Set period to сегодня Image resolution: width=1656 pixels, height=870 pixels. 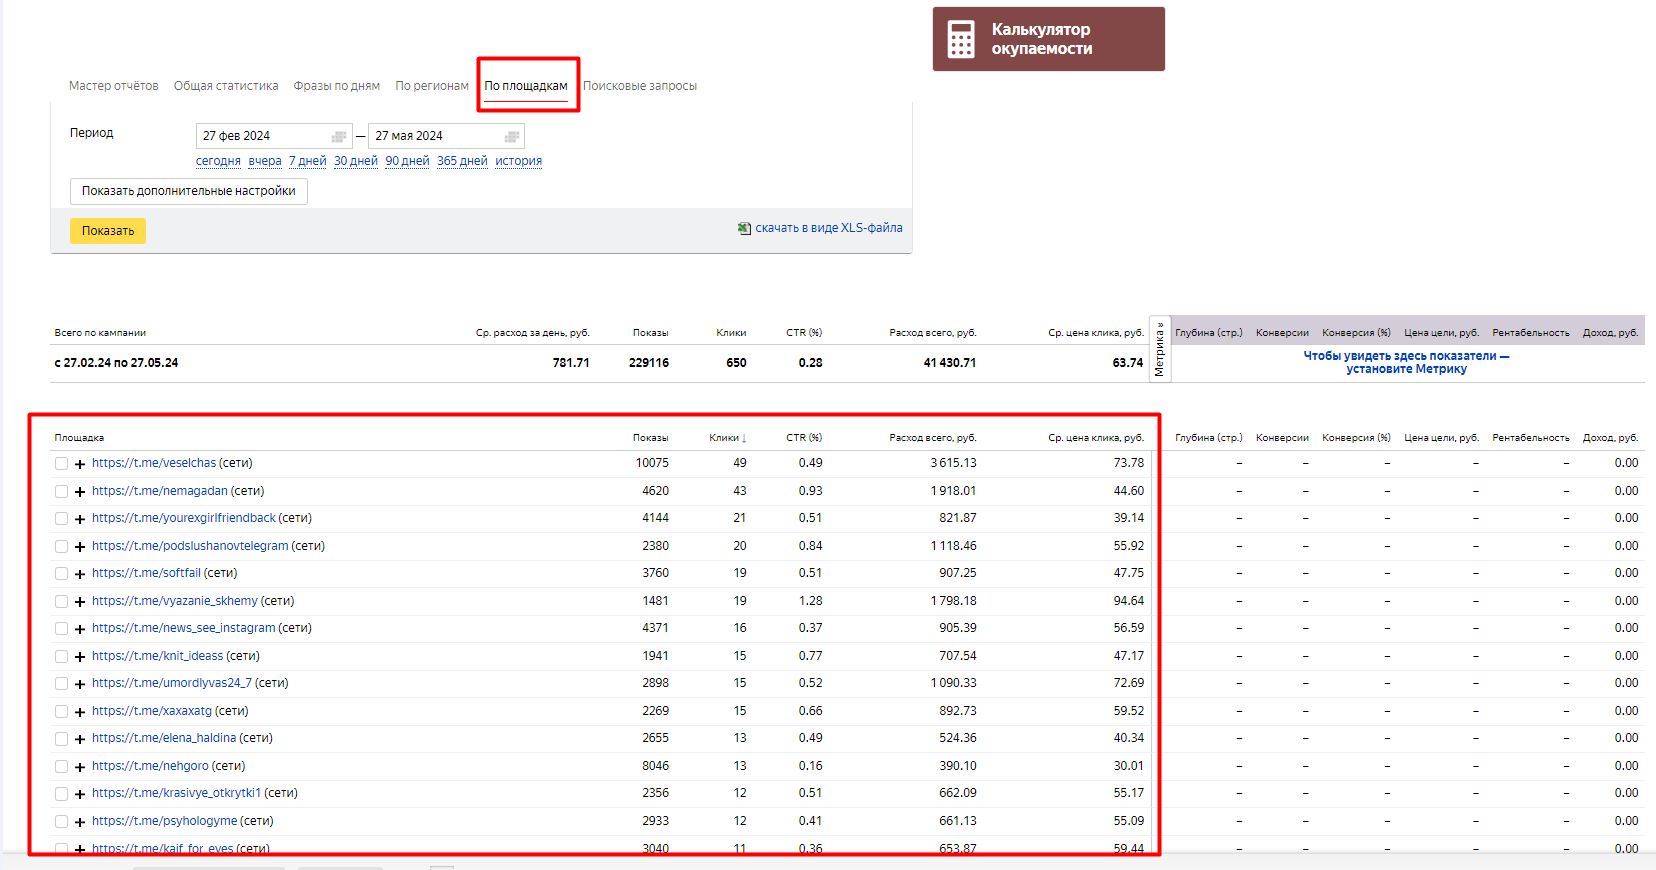(x=218, y=161)
